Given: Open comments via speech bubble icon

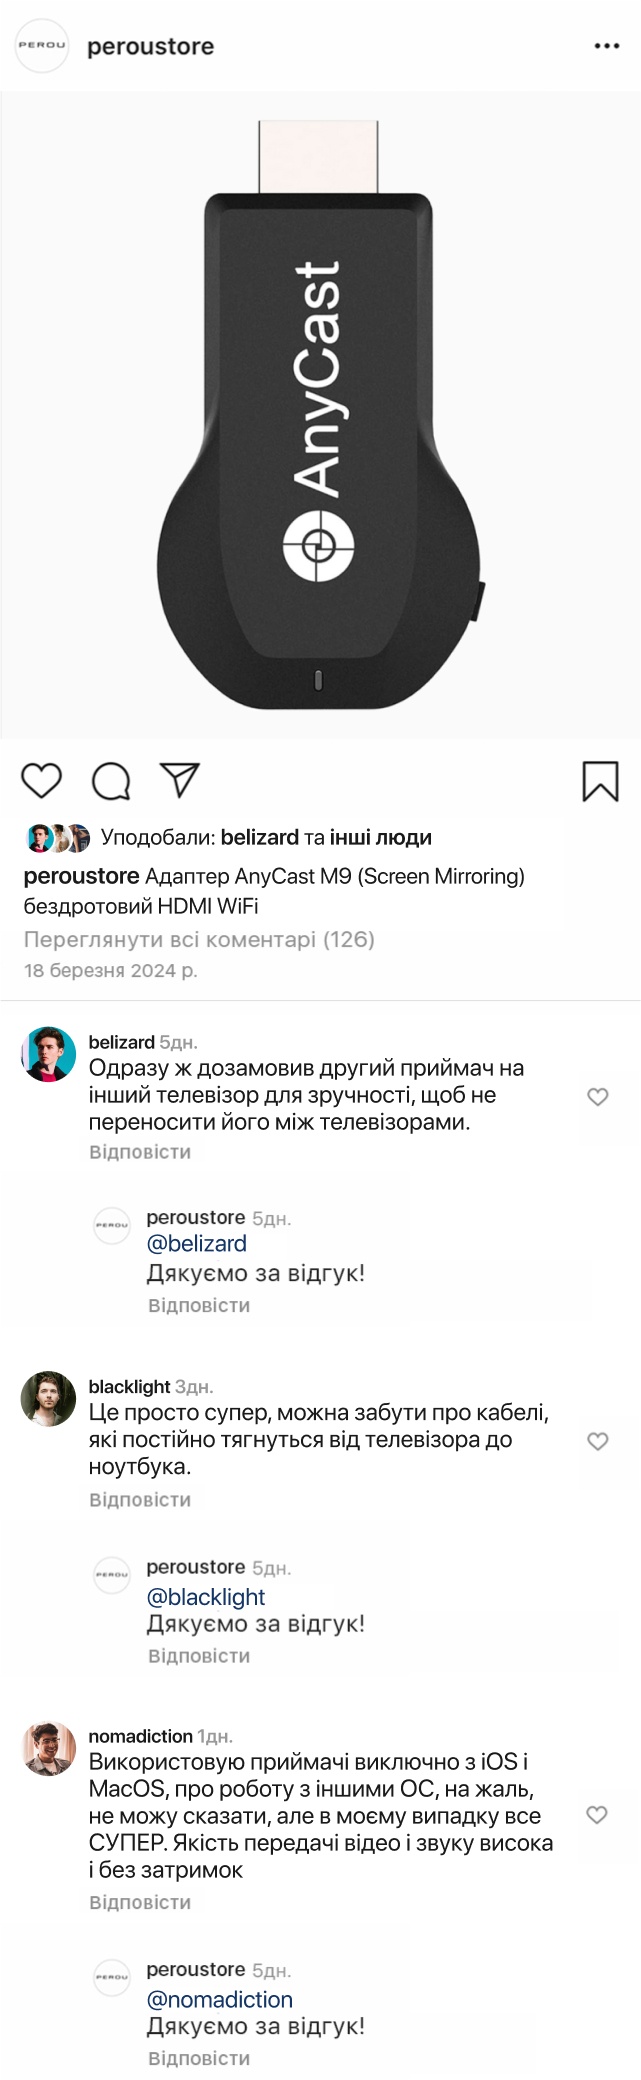Looking at the screenshot, I should click(x=111, y=781).
